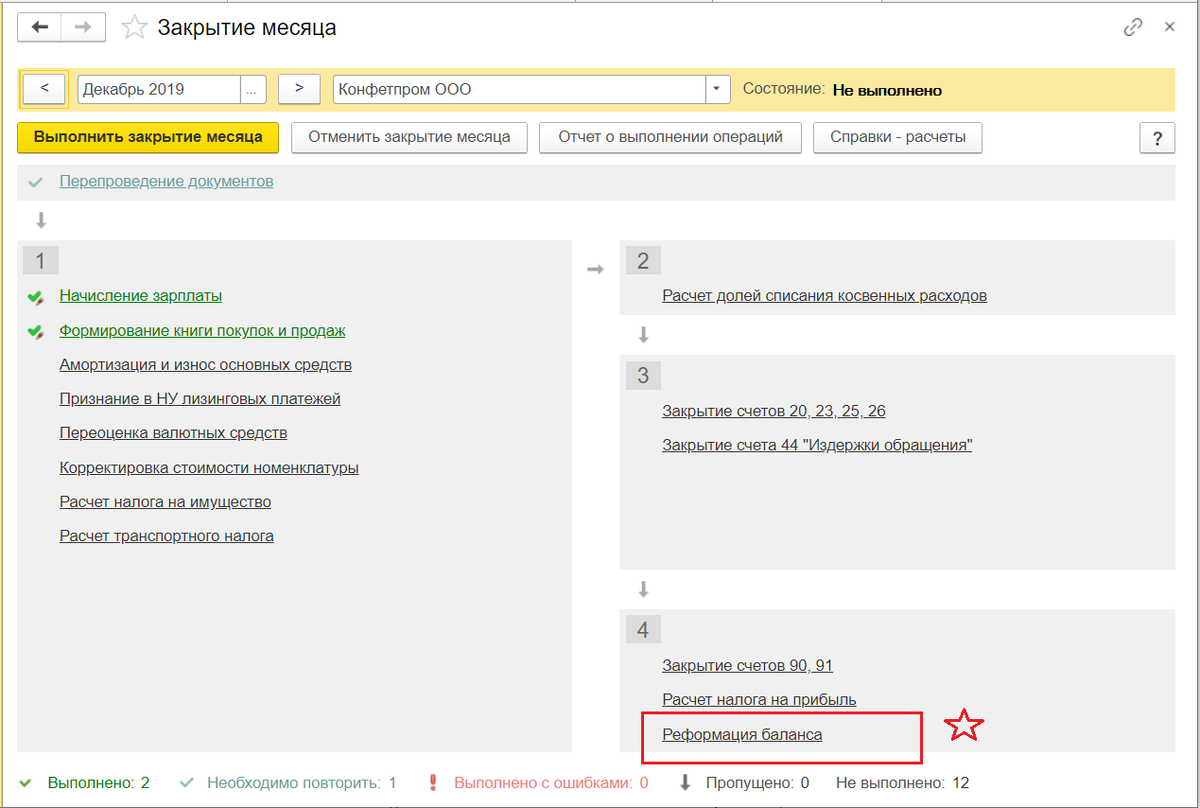
Task: Add Закрытие месяца to favorites via star icon
Action: 134,27
